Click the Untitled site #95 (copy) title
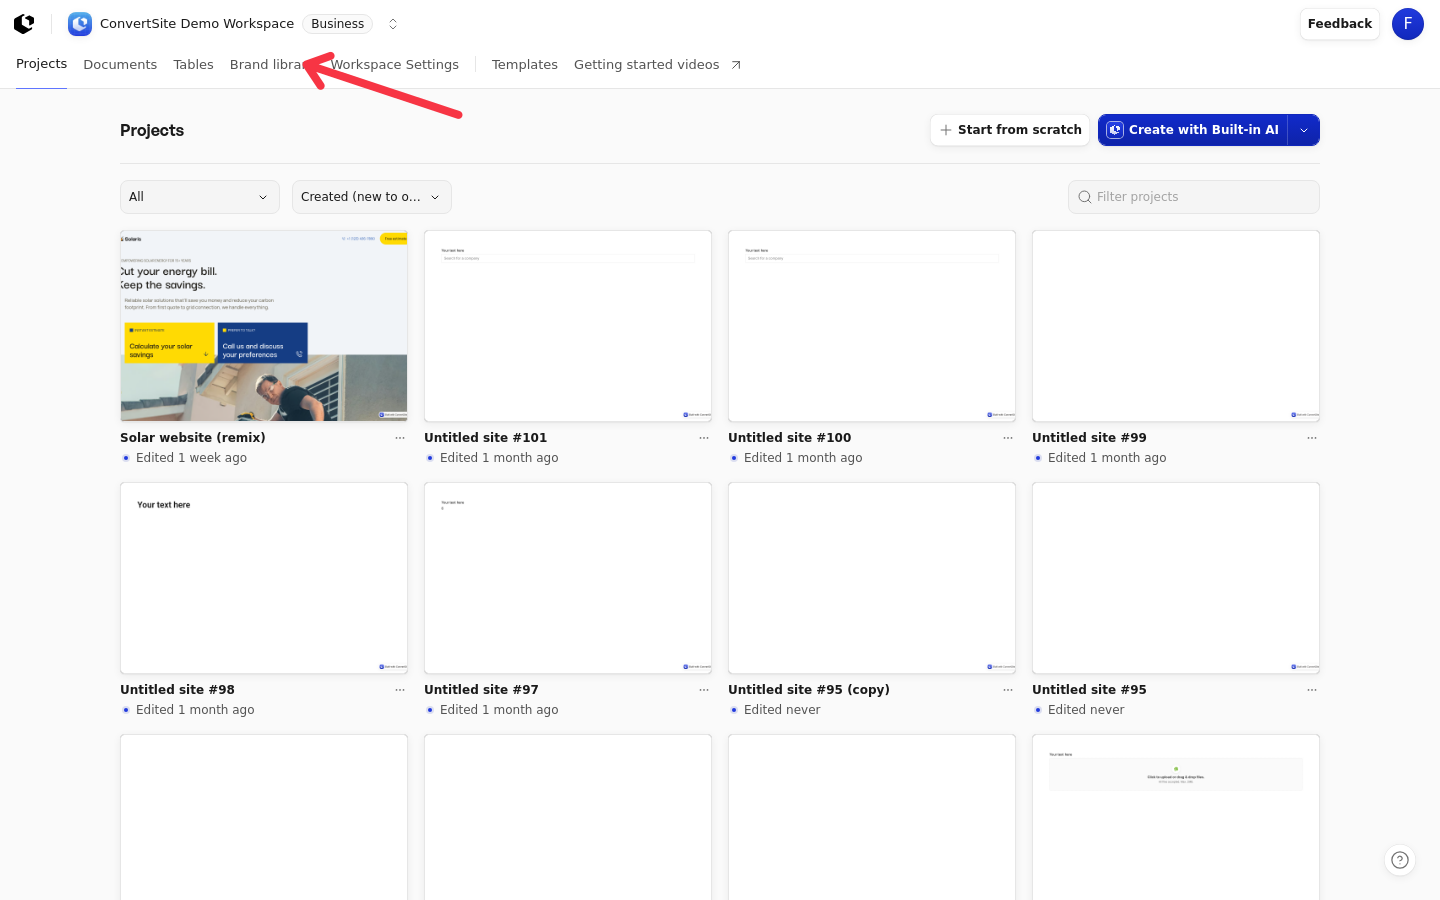1440x900 pixels. point(809,690)
